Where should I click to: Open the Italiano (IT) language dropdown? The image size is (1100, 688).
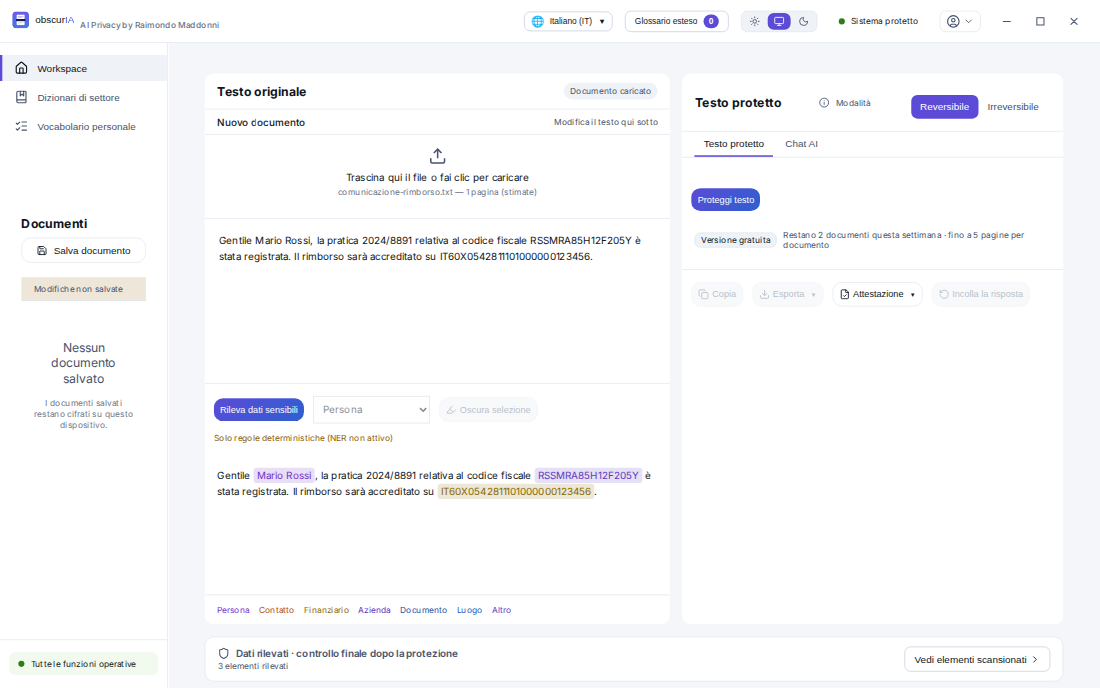tap(568, 21)
